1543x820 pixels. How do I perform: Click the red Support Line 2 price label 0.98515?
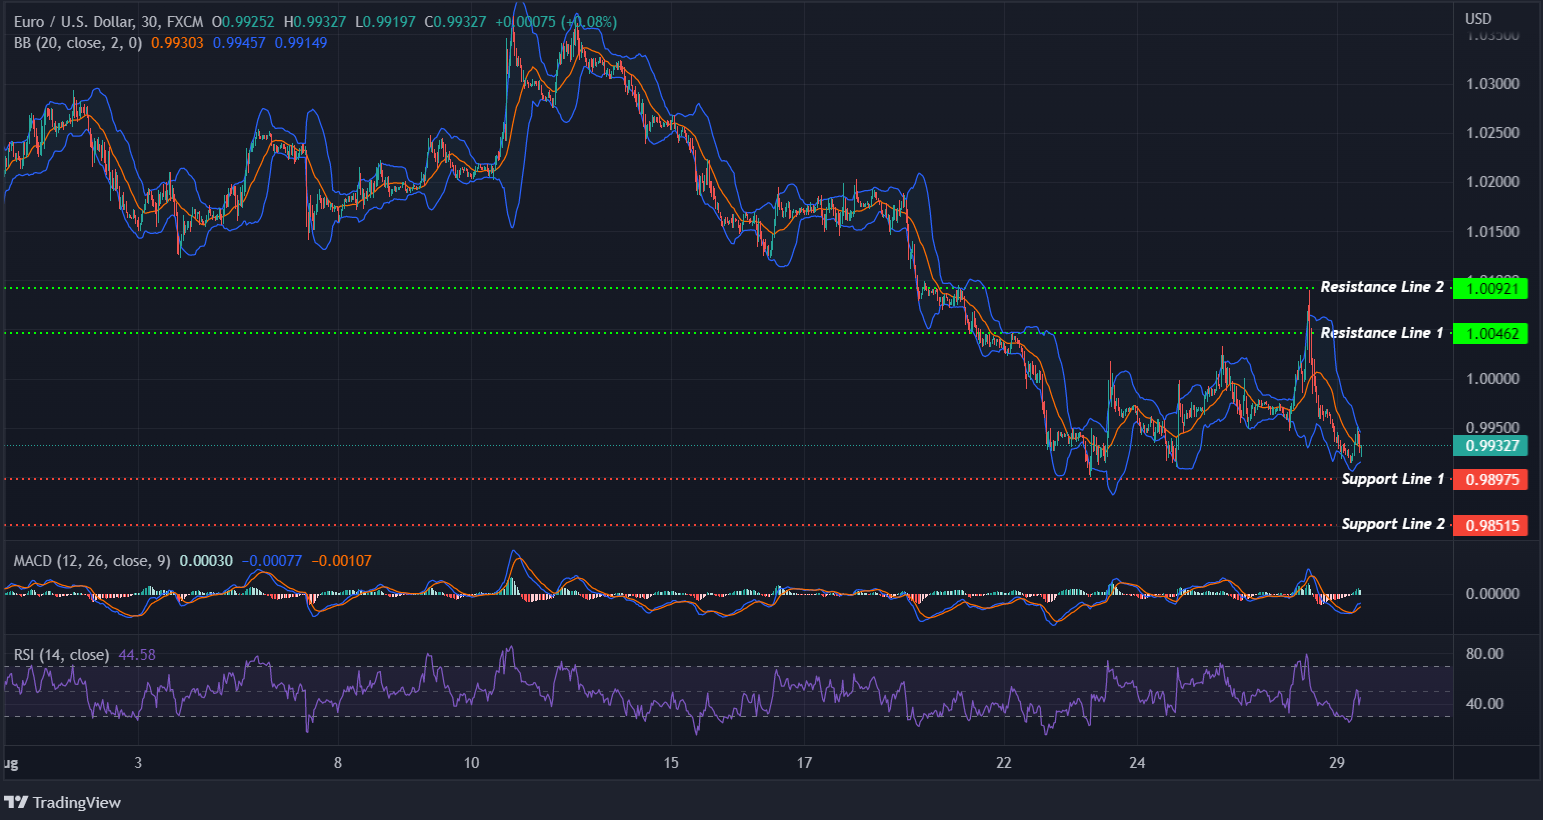click(x=1491, y=524)
